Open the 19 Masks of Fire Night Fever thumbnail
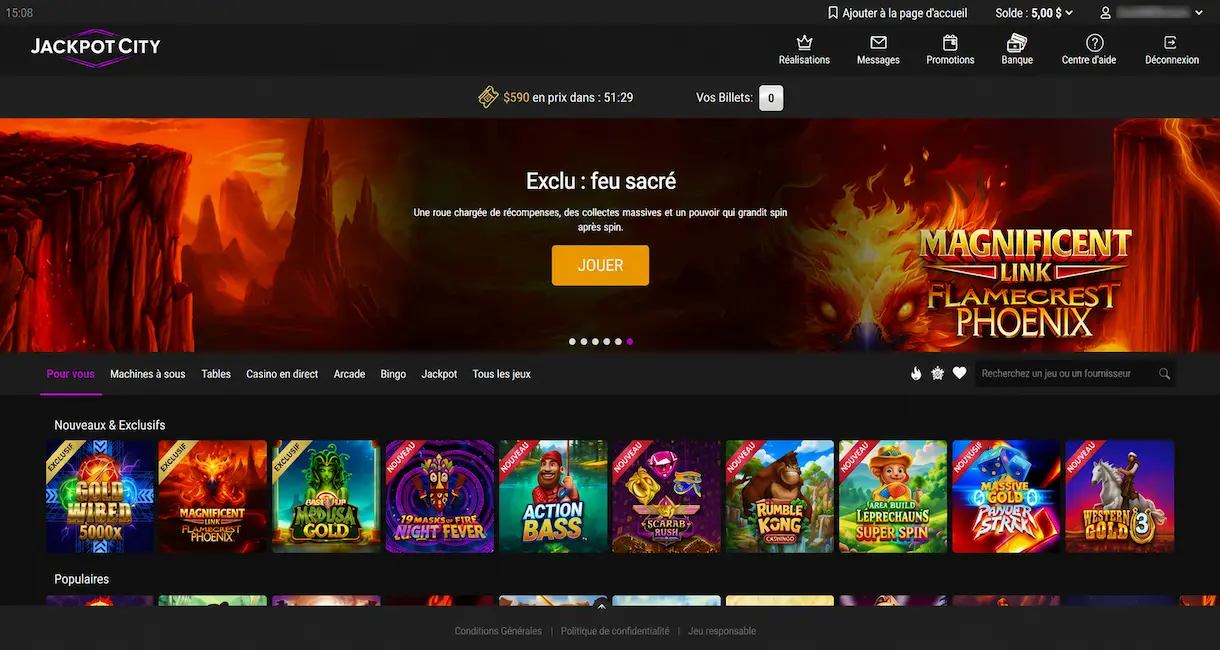Screen dimensions: 1220x650 coord(440,496)
